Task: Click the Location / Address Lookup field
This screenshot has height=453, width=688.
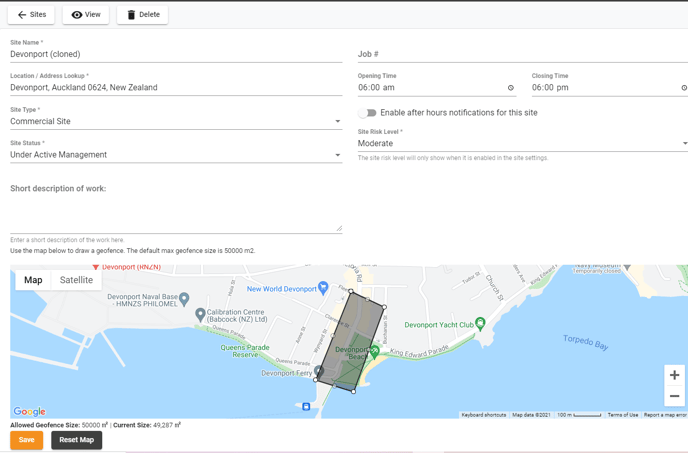Action: click(176, 87)
